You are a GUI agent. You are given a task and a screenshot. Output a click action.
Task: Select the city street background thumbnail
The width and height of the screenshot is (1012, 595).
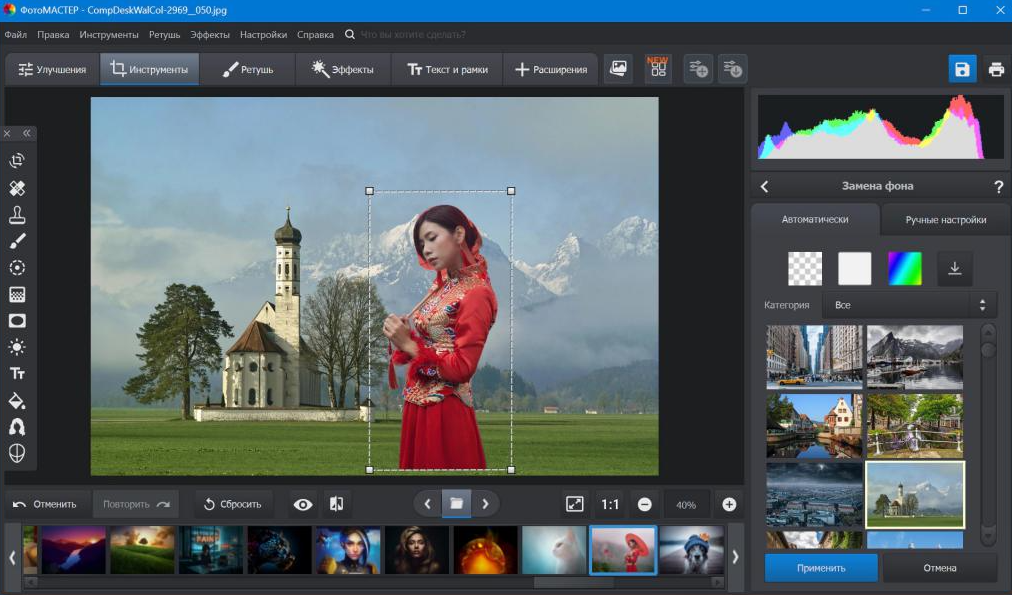(815, 357)
